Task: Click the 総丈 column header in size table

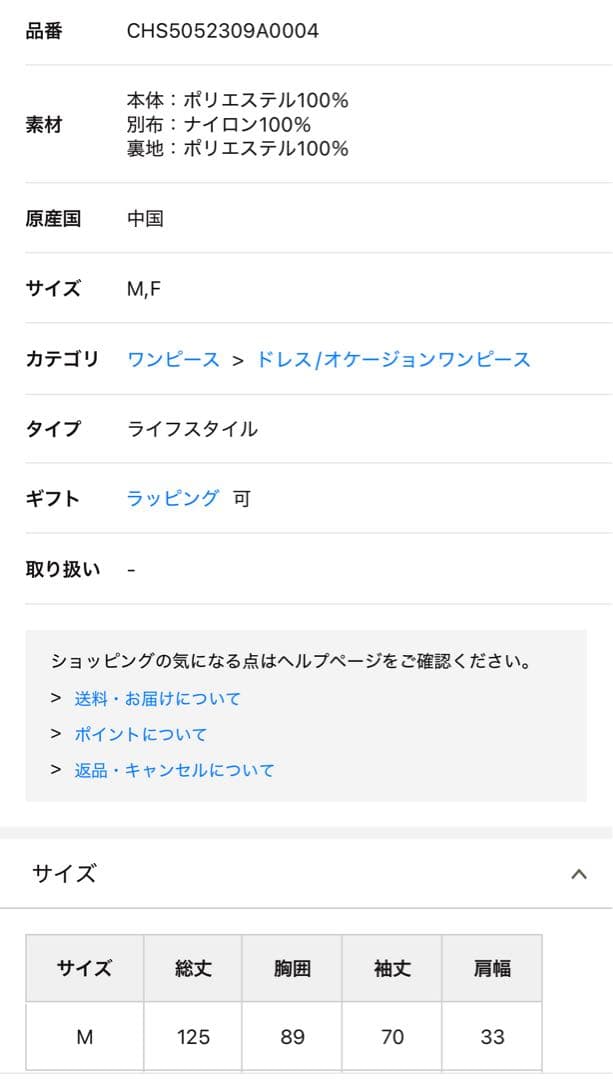Action: (x=192, y=968)
